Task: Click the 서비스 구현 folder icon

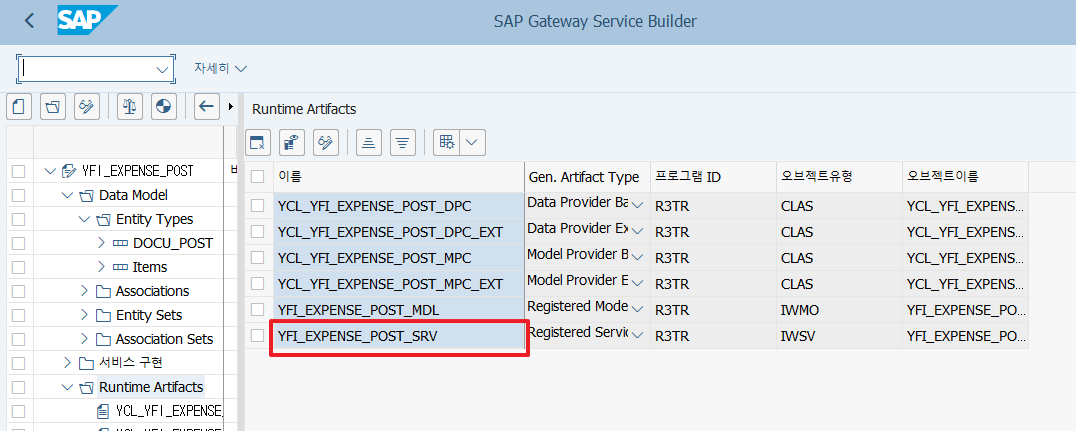Action: coord(86,363)
